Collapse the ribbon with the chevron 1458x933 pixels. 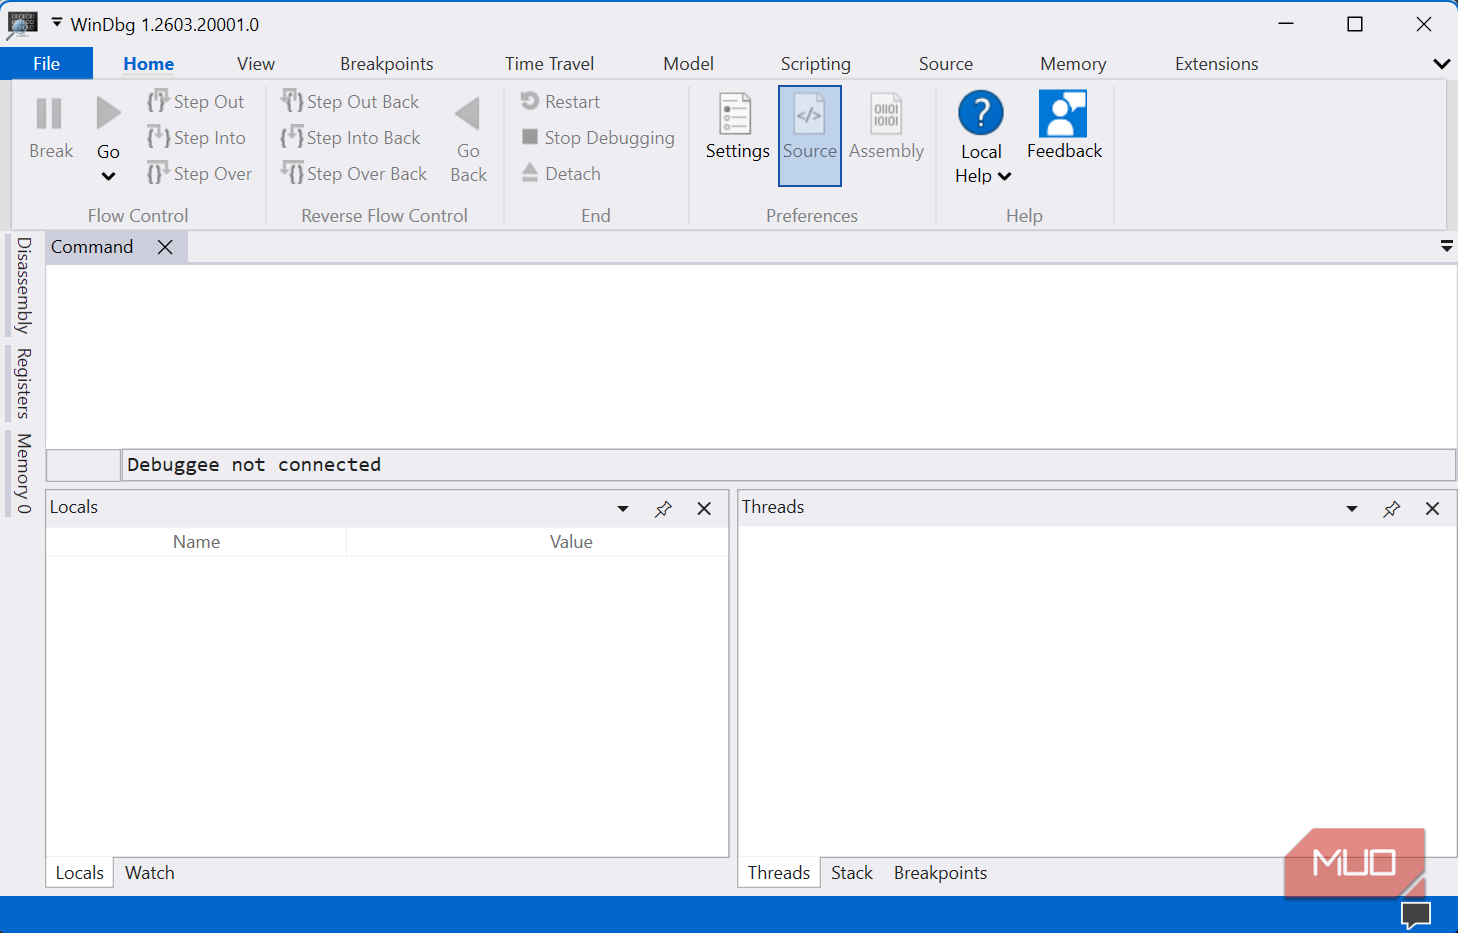(1441, 64)
